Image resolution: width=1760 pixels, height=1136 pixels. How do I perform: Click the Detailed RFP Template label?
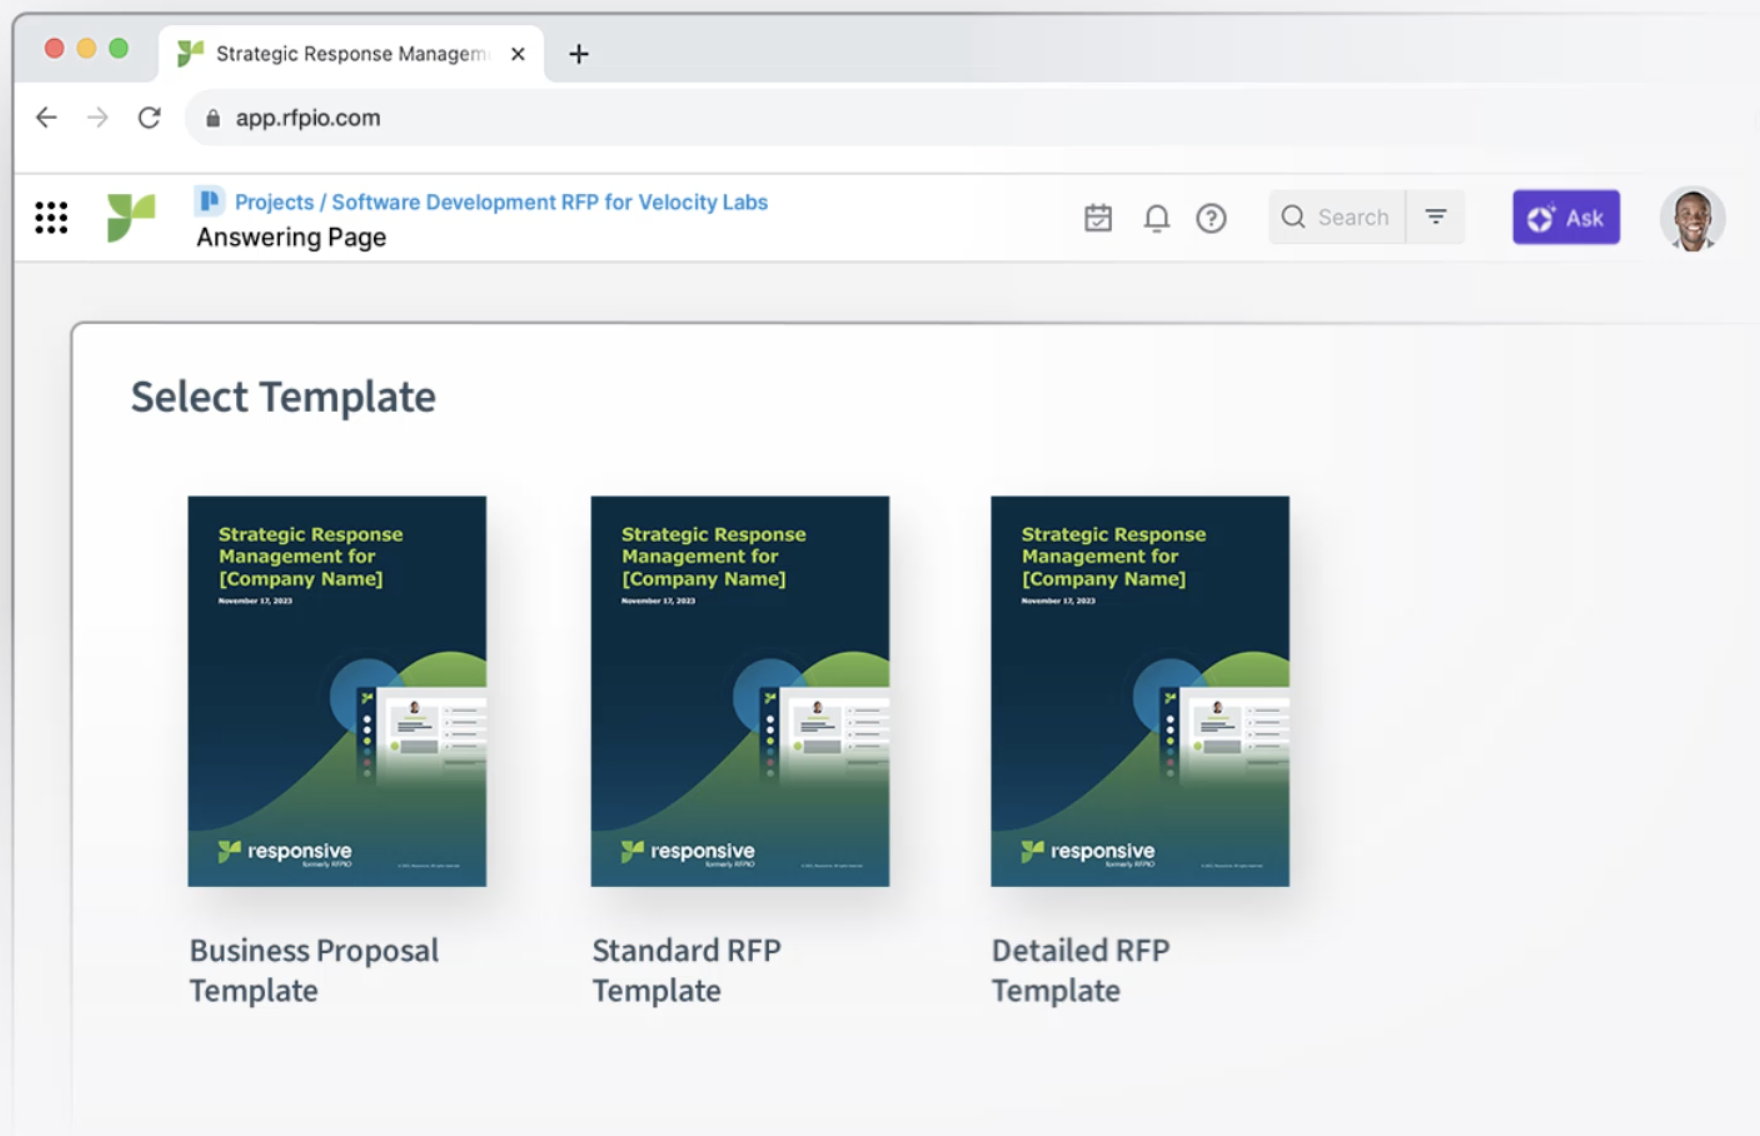1080,970
